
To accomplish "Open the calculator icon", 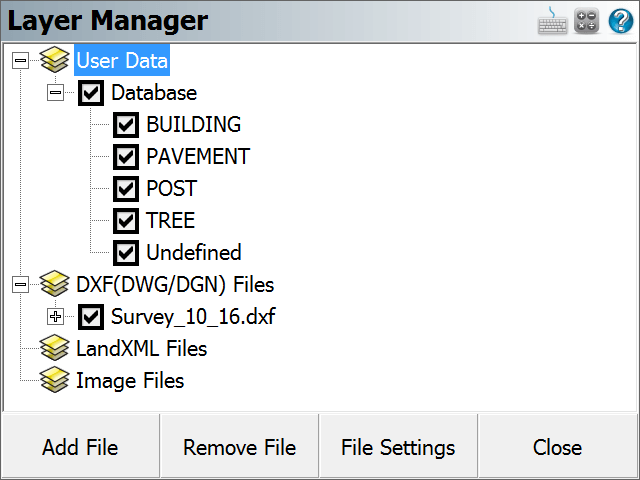I will point(587,20).
